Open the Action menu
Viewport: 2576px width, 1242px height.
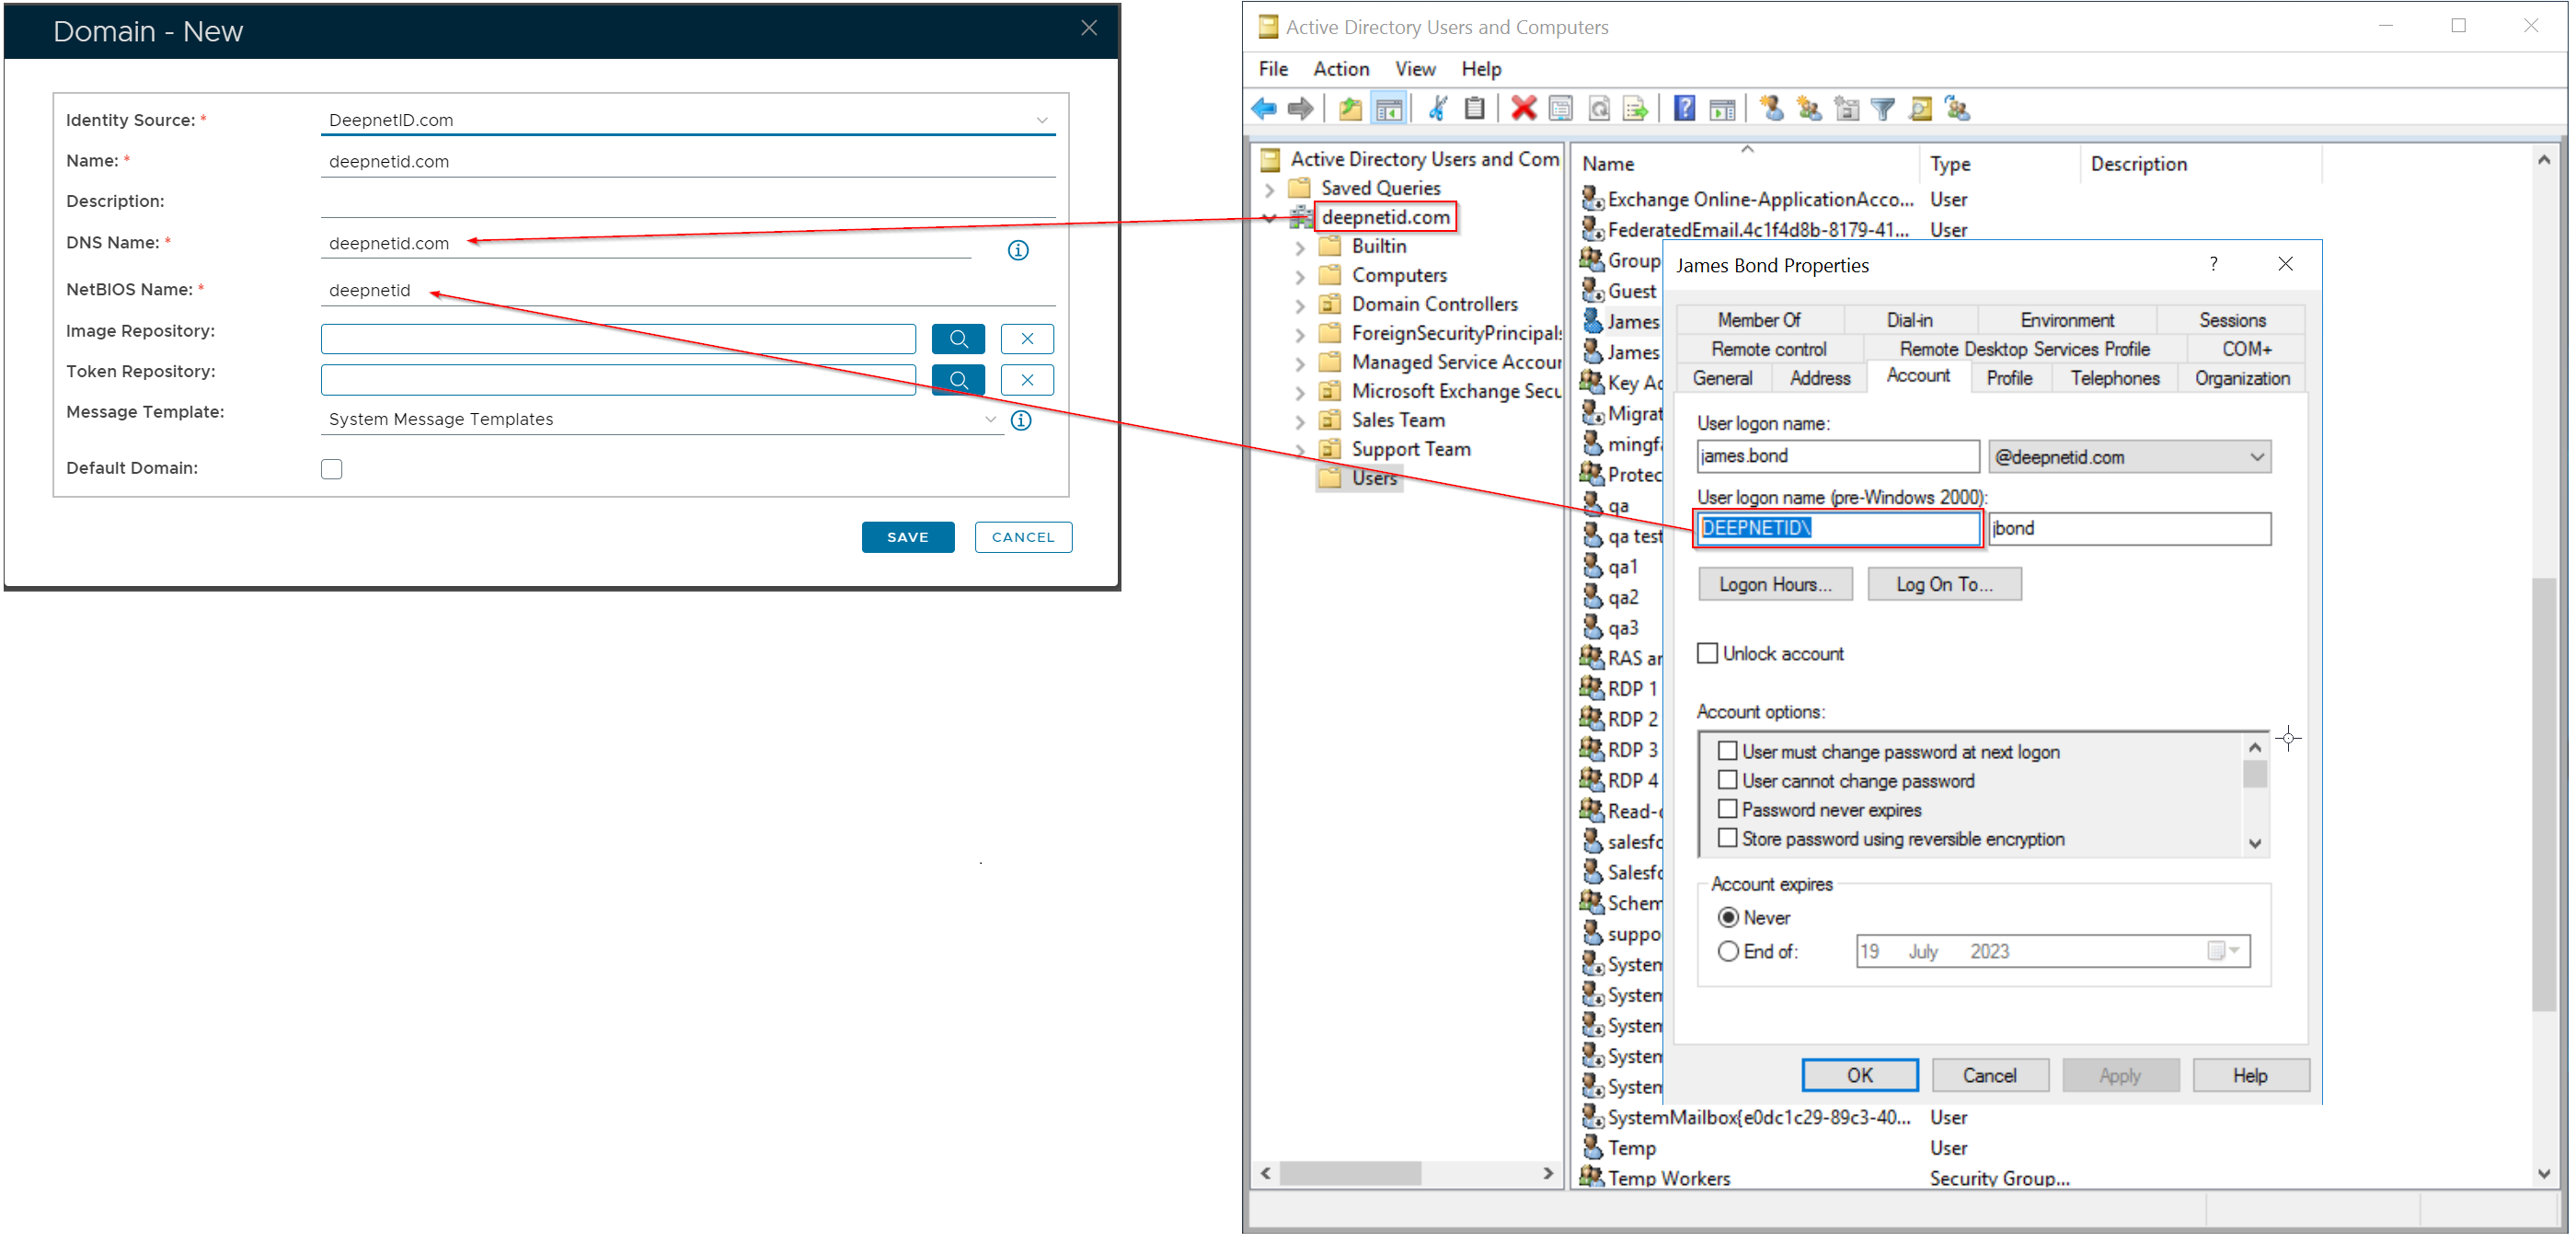[x=1340, y=69]
